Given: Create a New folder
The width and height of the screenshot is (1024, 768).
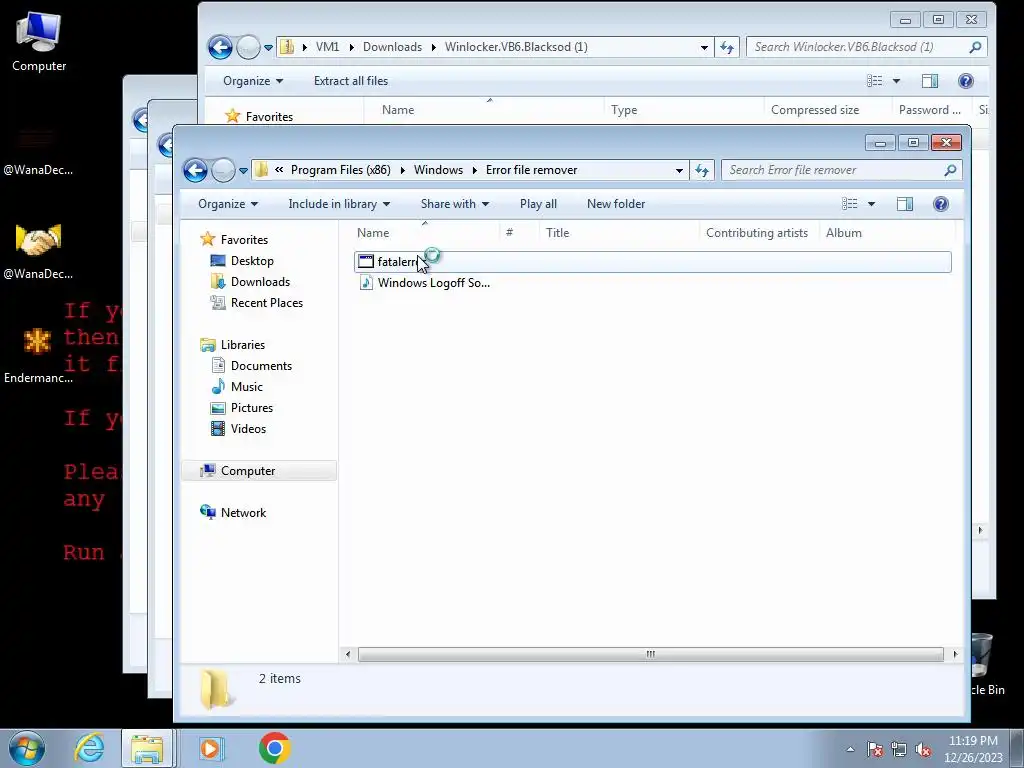Looking at the screenshot, I should pyautogui.click(x=615, y=204).
